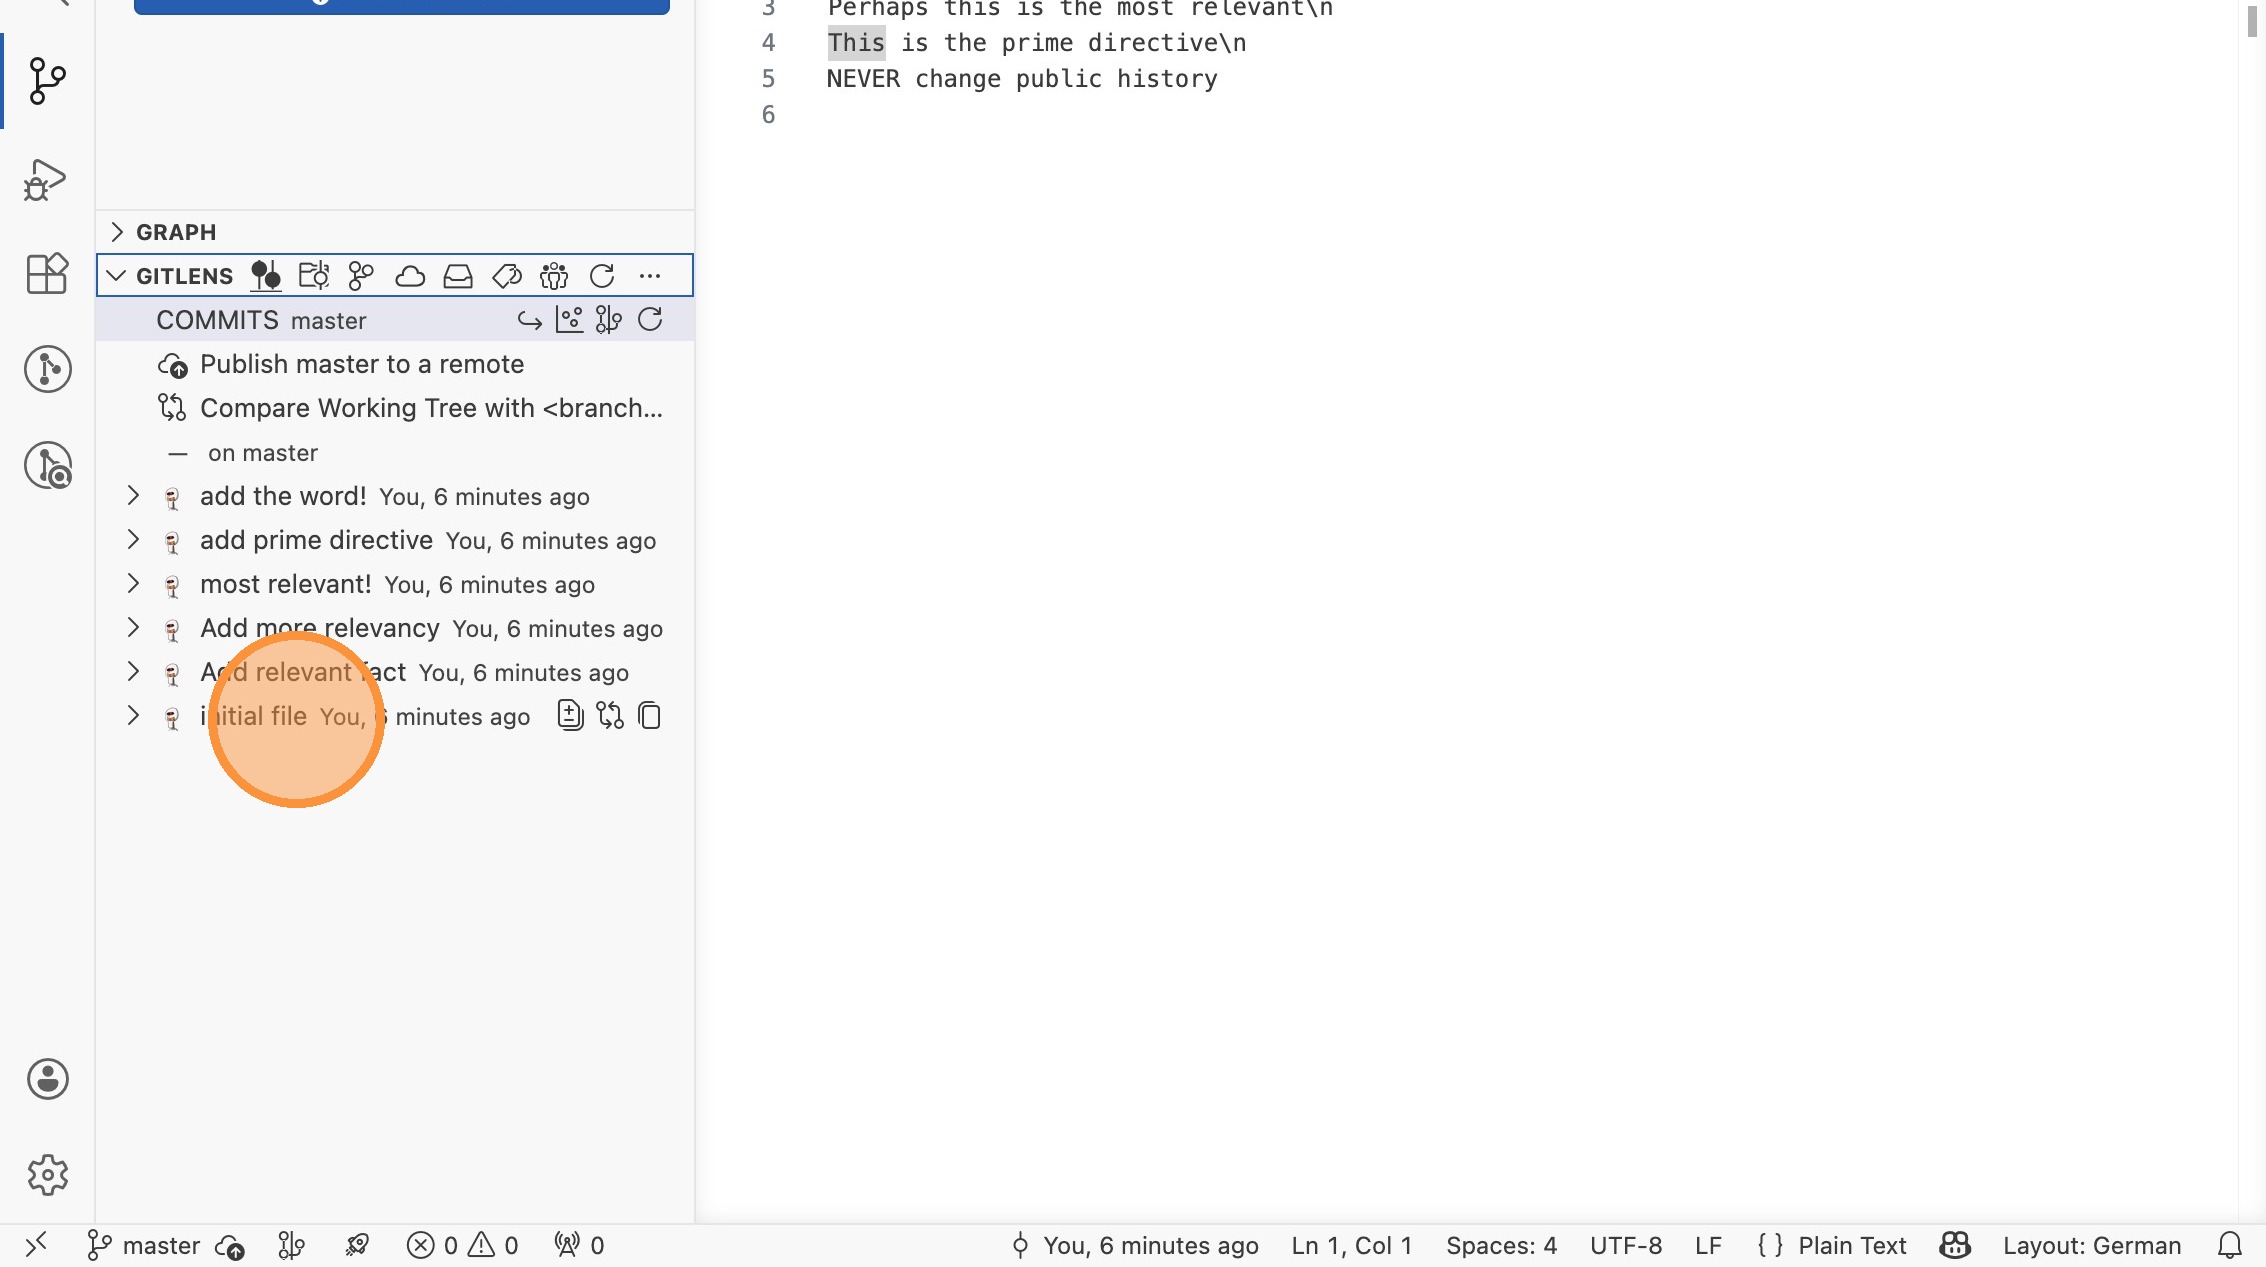
Task: Open the notifications bell in status bar
Action: click(x=2230, y=1245)
